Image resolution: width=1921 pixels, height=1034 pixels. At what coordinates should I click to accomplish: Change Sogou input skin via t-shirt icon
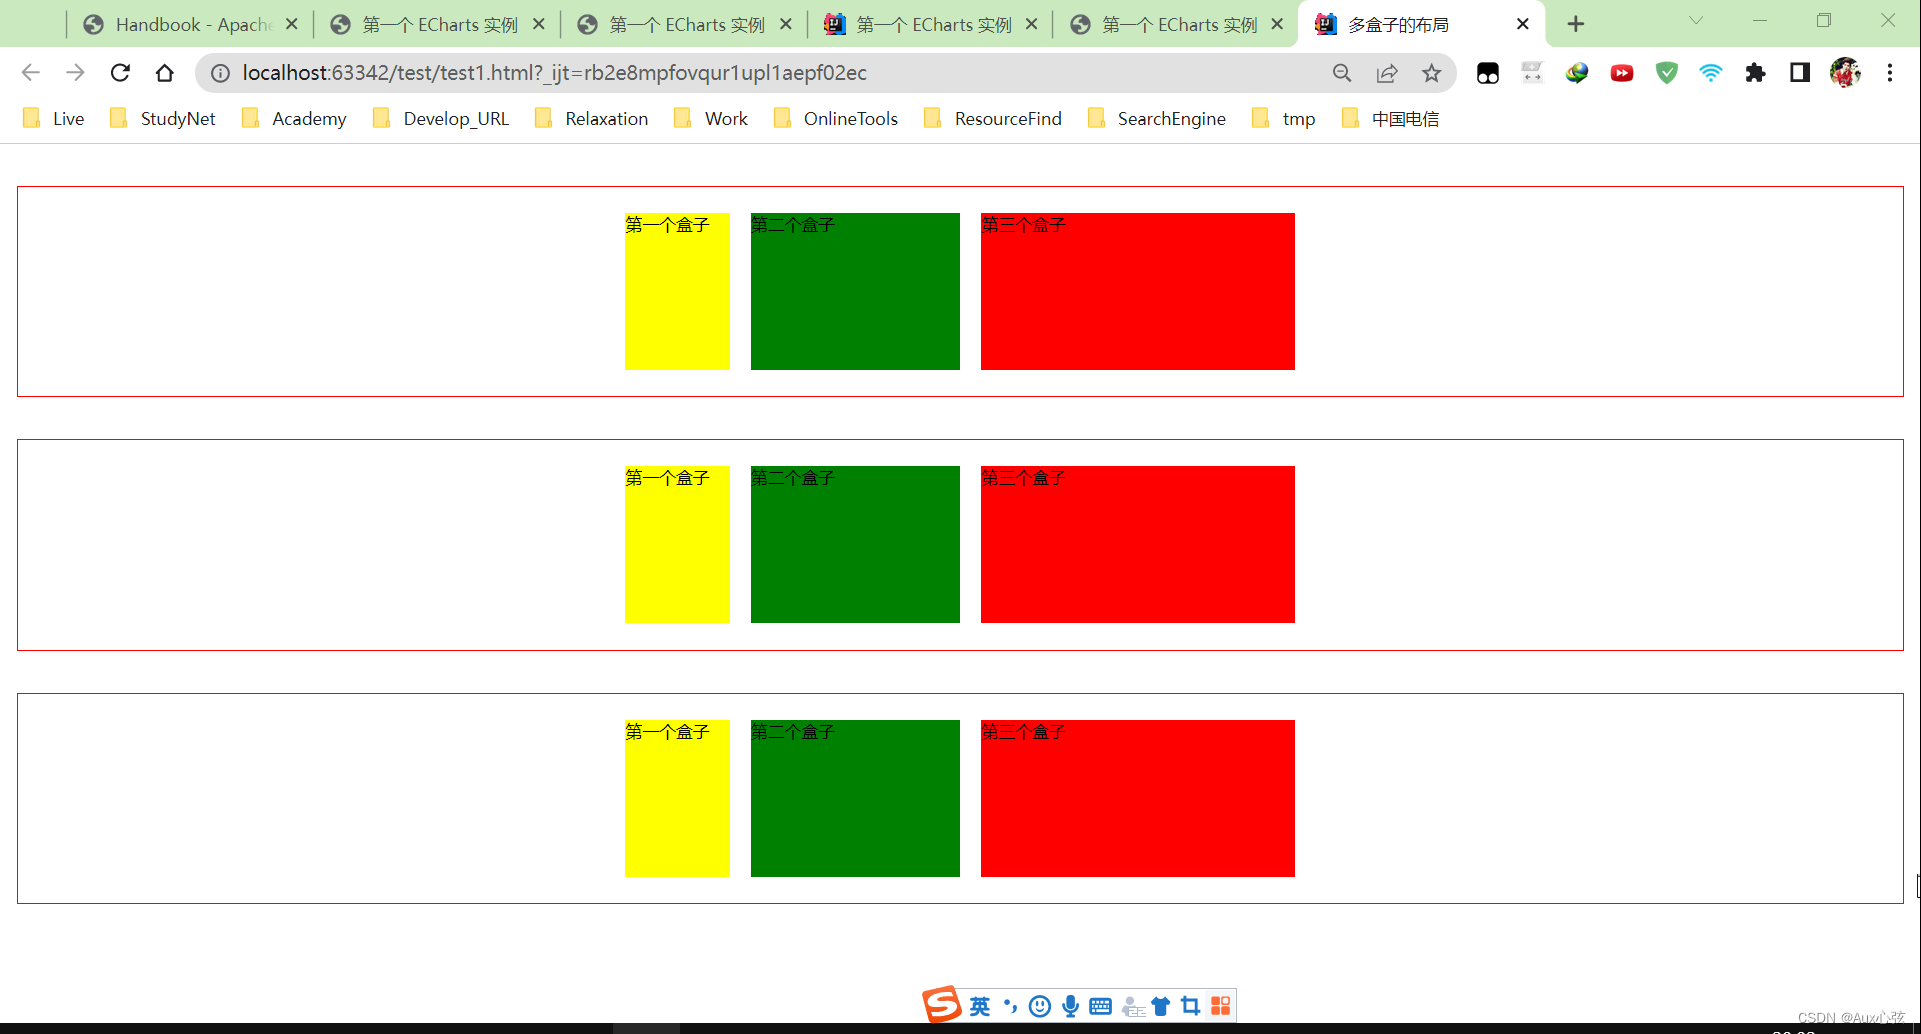click(x=1161, y=1006)
